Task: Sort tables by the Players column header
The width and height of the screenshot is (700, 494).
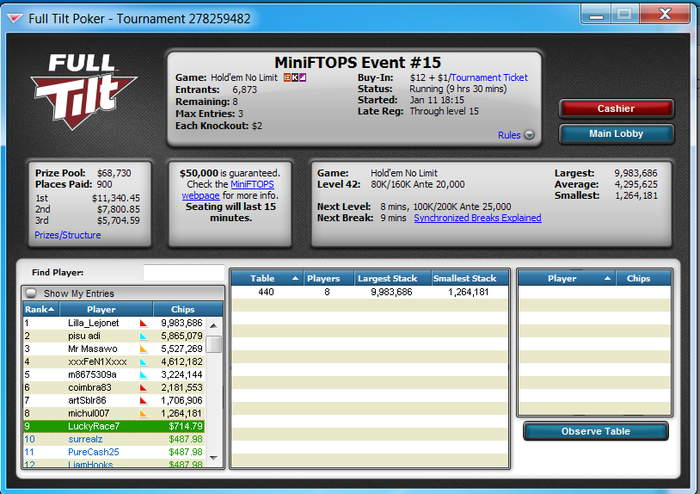Action: (x=329, y=278)
